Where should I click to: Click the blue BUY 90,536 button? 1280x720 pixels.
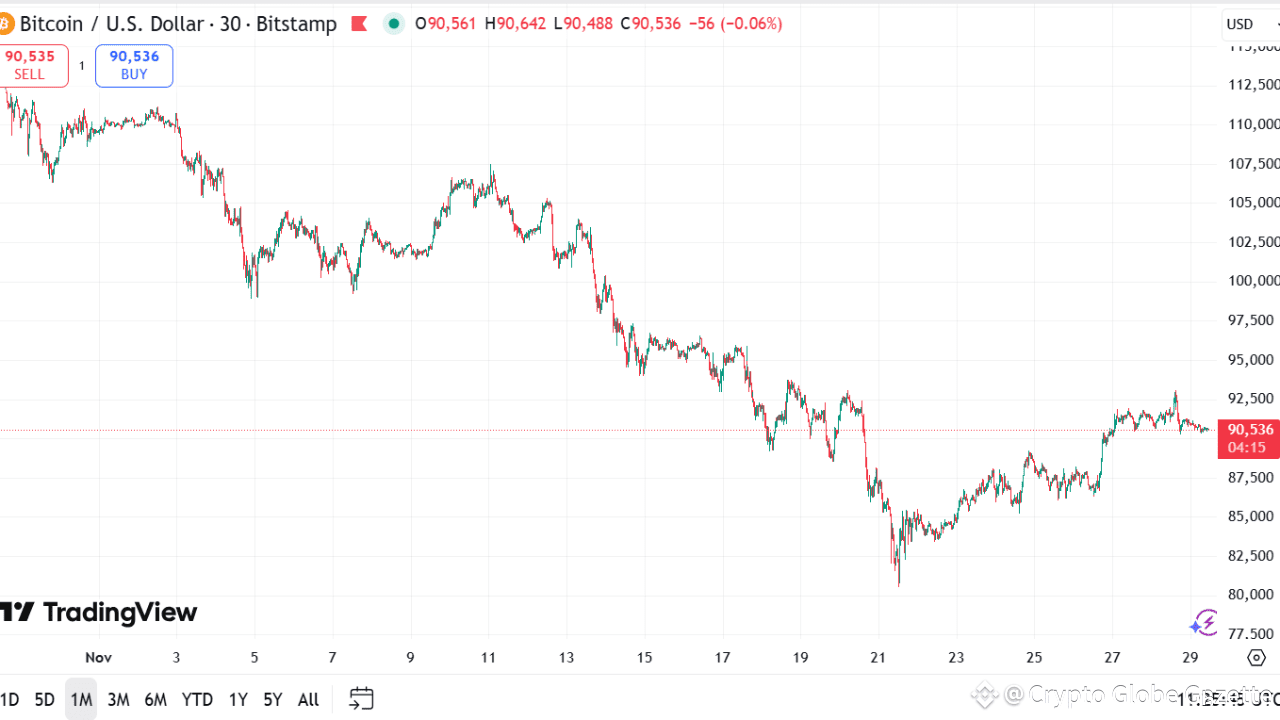coord(134,65)
